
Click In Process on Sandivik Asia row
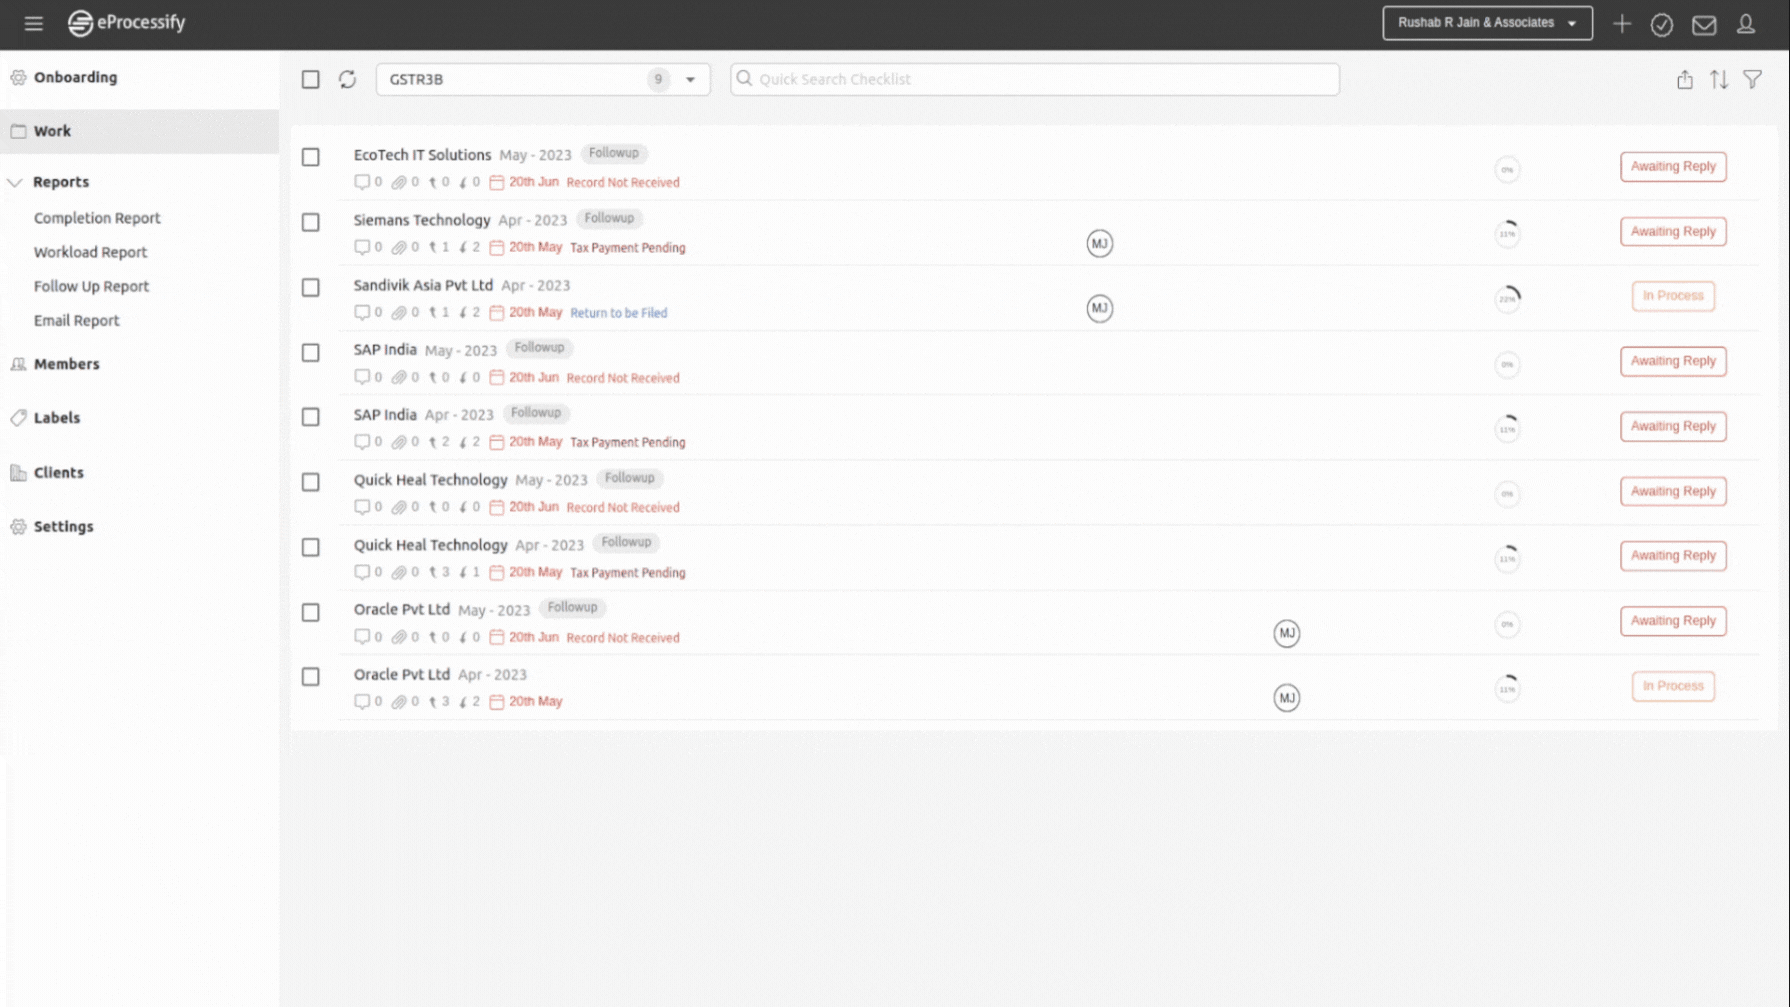(x=1673, y=296)
